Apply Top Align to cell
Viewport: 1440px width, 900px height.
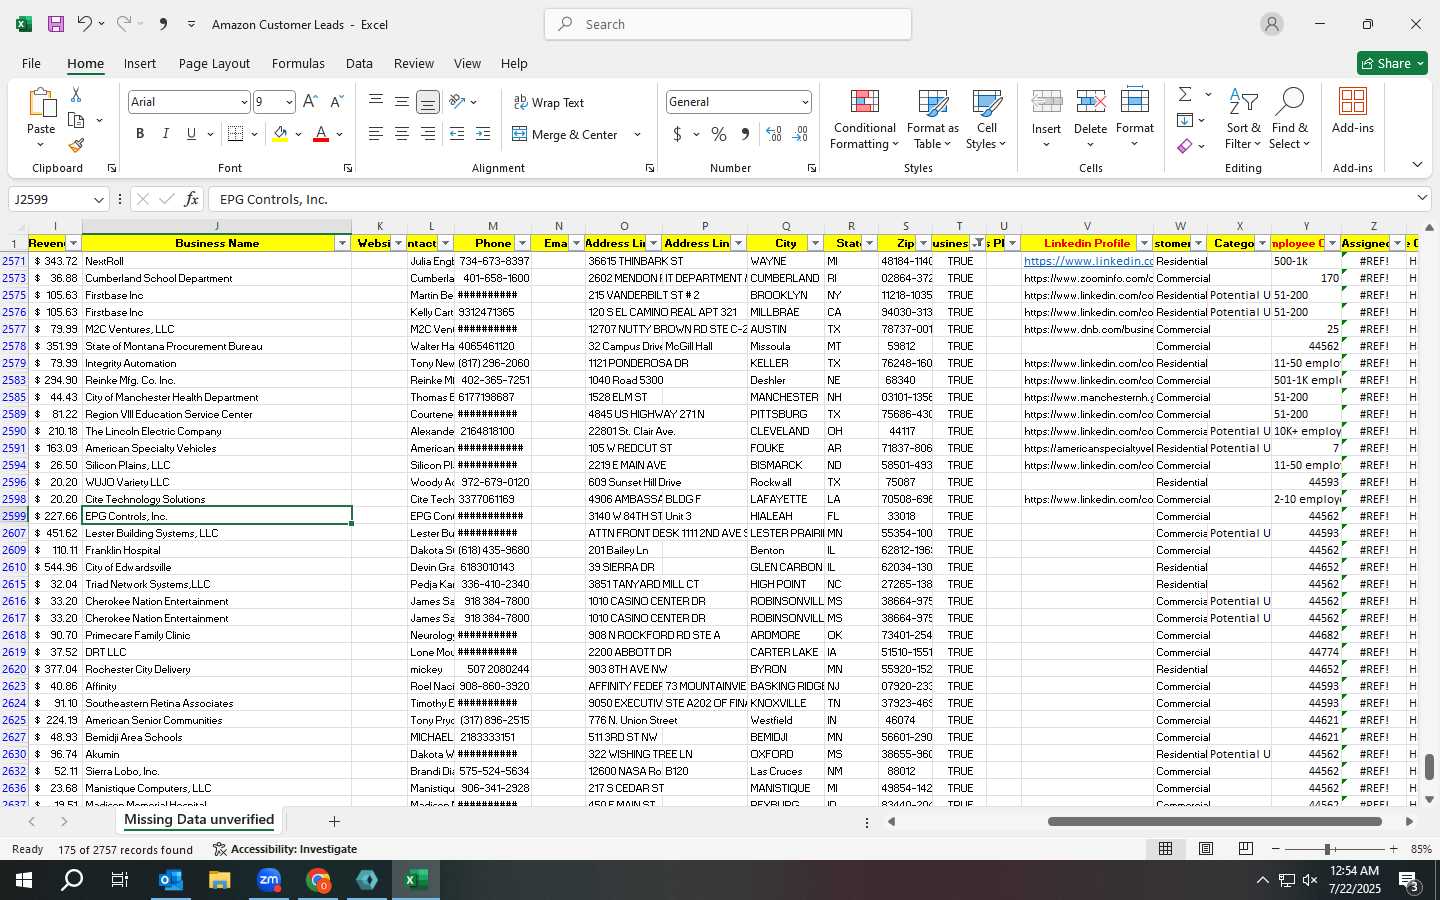coord(376,102)
